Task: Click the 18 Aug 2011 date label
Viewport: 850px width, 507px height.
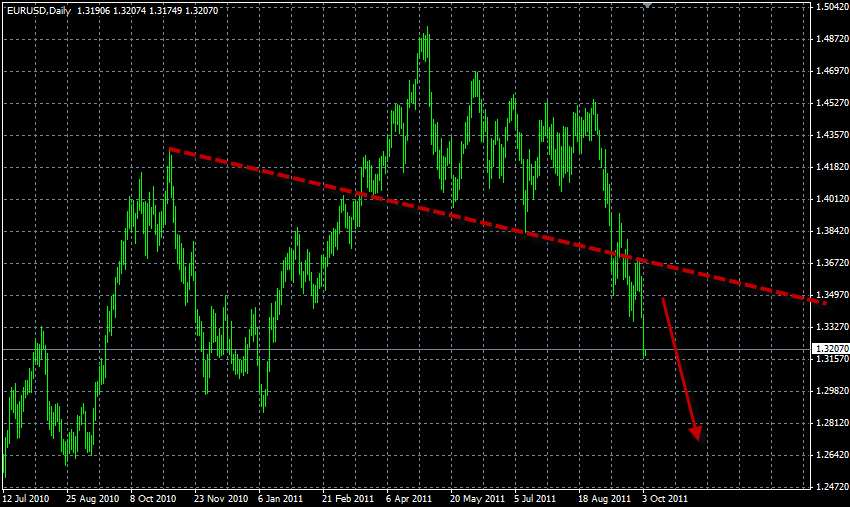Action: (x=604, y=498)
